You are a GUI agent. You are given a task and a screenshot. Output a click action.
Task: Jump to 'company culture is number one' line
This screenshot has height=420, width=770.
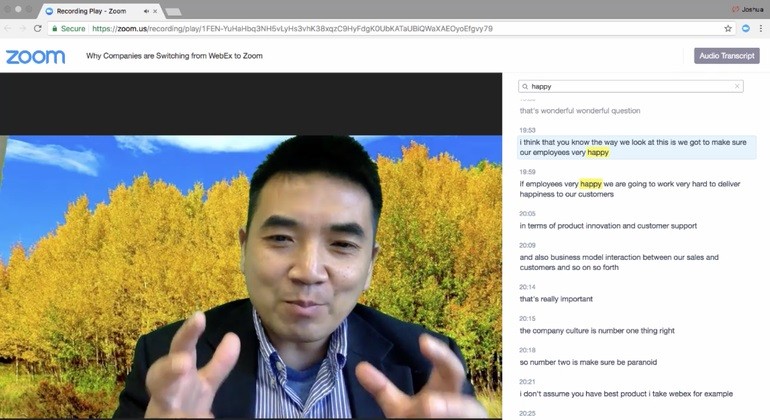(597, 331)
